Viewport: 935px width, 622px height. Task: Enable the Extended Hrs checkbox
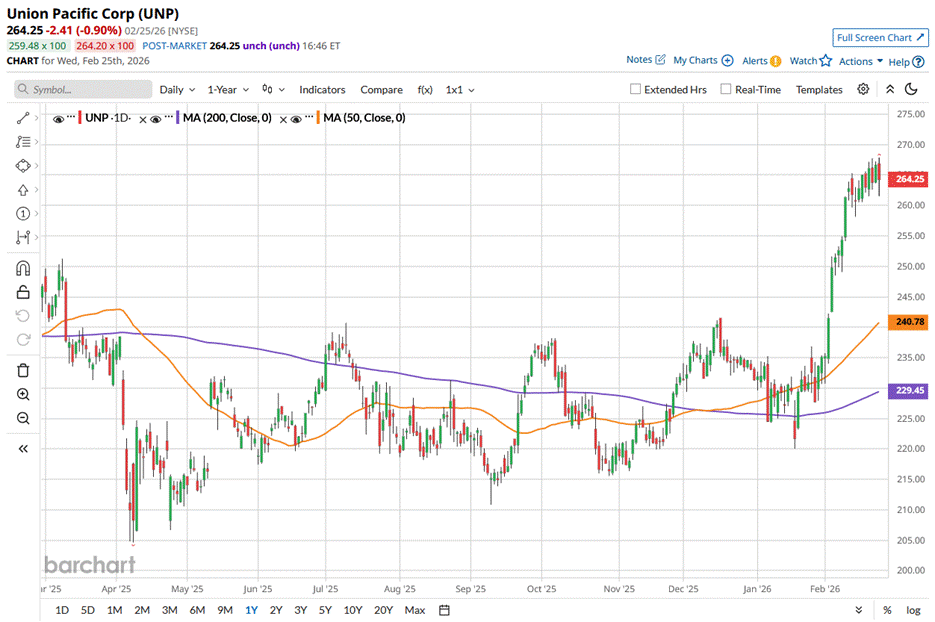tap(636, 89)
